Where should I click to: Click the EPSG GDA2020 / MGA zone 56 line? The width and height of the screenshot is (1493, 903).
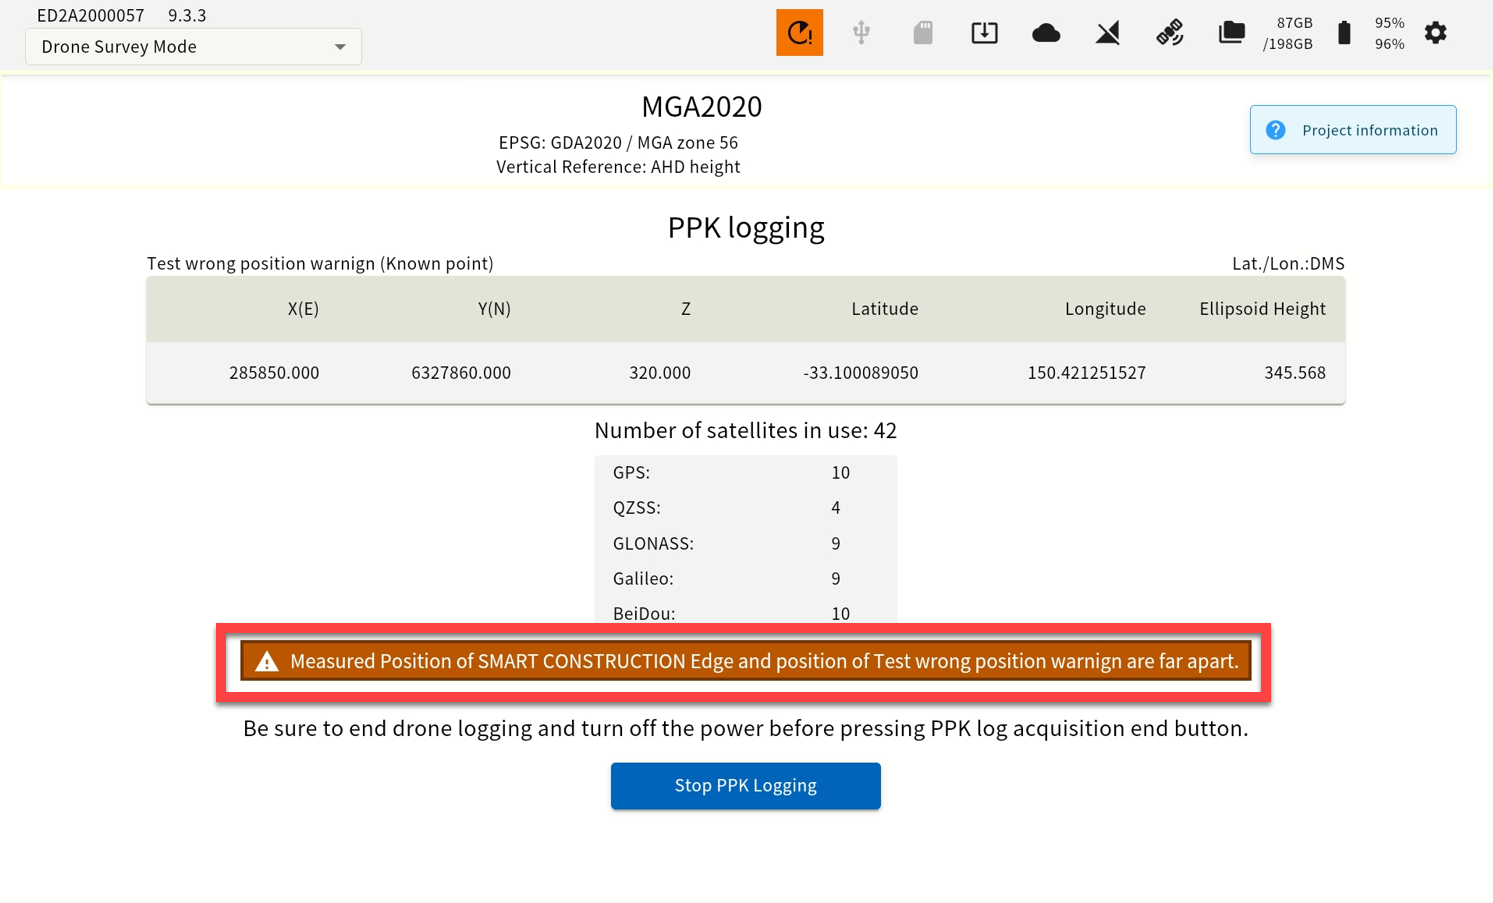click(x=618, y=143)
